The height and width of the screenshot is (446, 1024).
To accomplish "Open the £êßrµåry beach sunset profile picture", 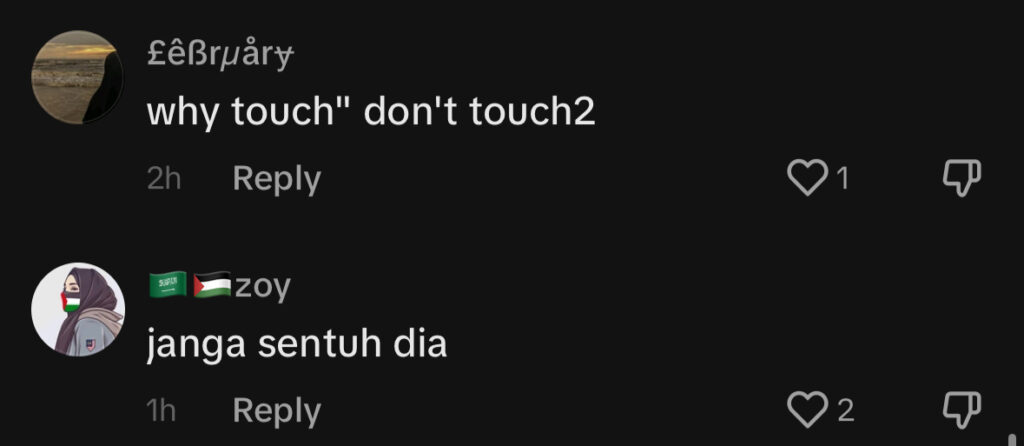I will coord(77,76).
